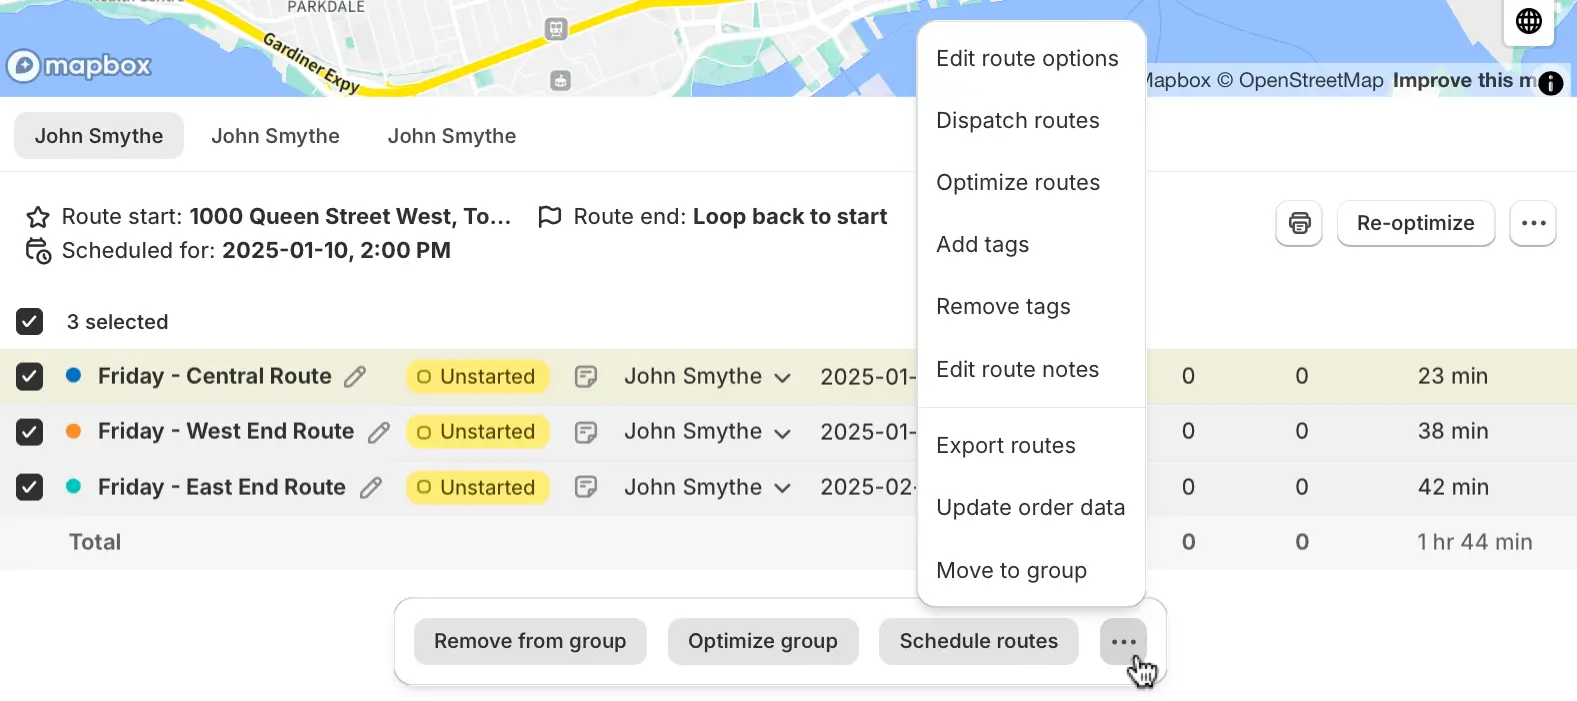The height and width of the screenshot is (701, 1577).
Task: Click Loop back to start text
Action: point(790,217)
